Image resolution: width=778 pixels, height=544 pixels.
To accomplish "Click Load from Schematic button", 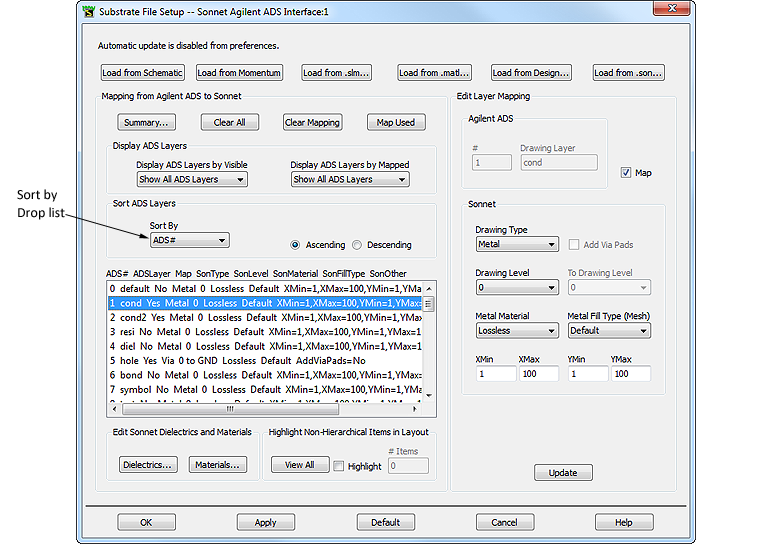I will (142, 72).
